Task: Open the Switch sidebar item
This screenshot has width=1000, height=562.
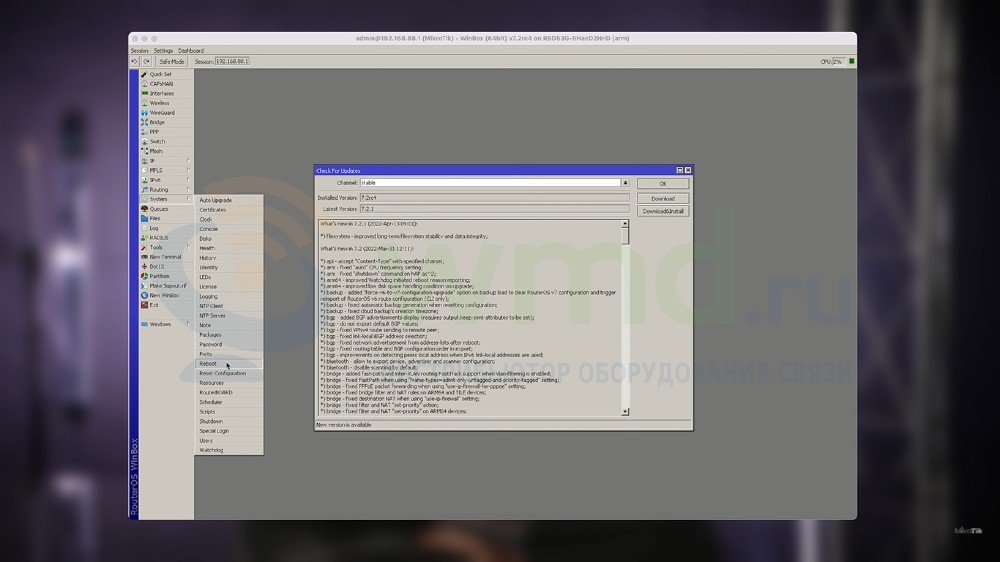Action: click(166, 142)
